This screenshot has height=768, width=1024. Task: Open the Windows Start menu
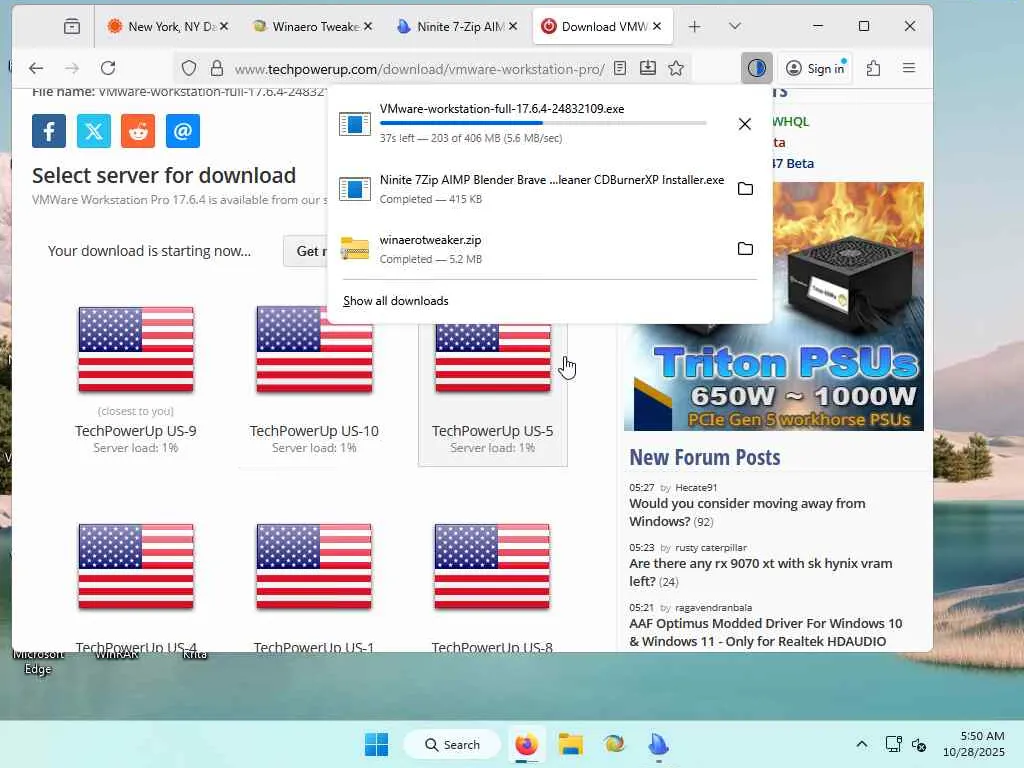(x=376, y=744)
